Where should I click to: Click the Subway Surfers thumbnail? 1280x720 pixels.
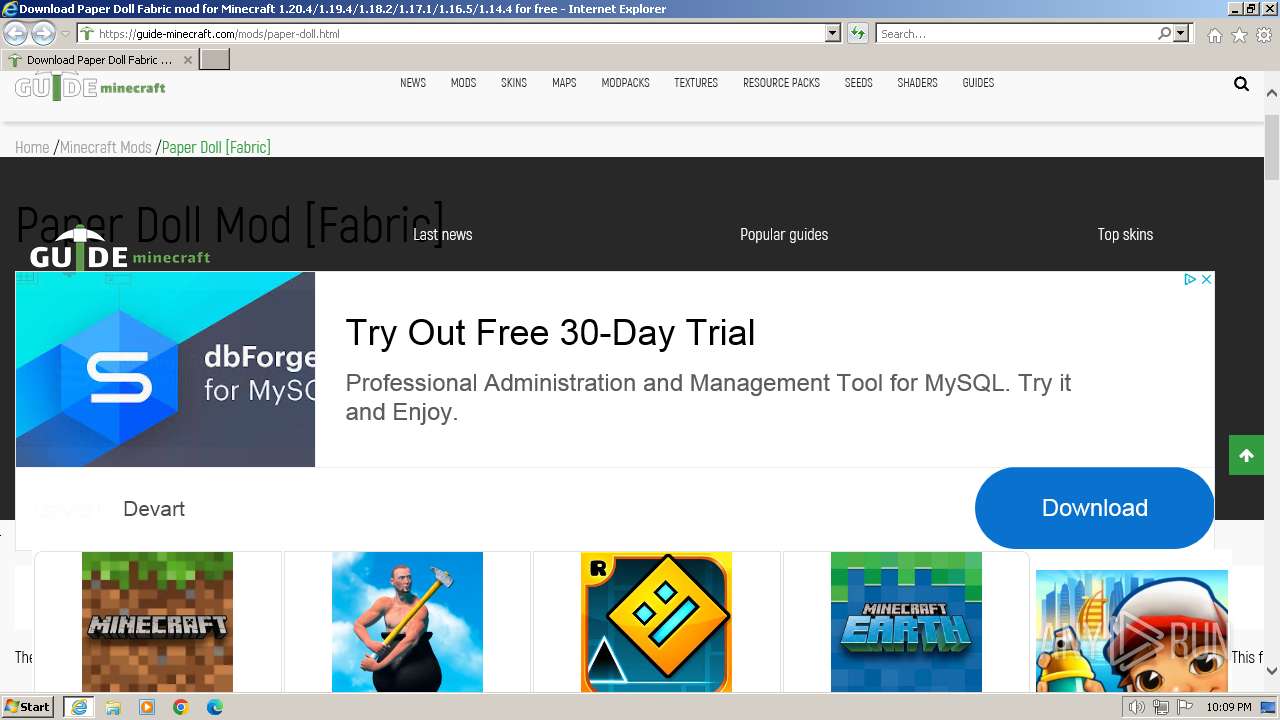pyautogui.click(x=1131, y=631)
